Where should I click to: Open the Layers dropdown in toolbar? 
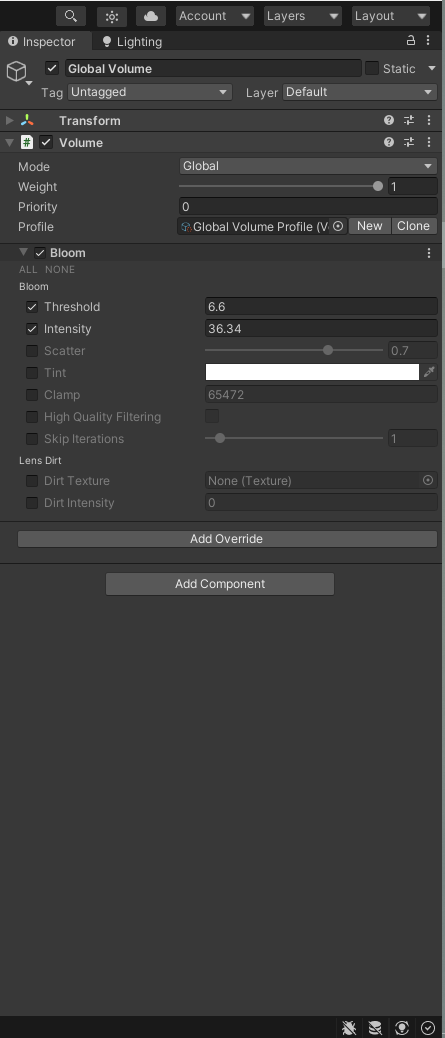(x=303, y=16)
